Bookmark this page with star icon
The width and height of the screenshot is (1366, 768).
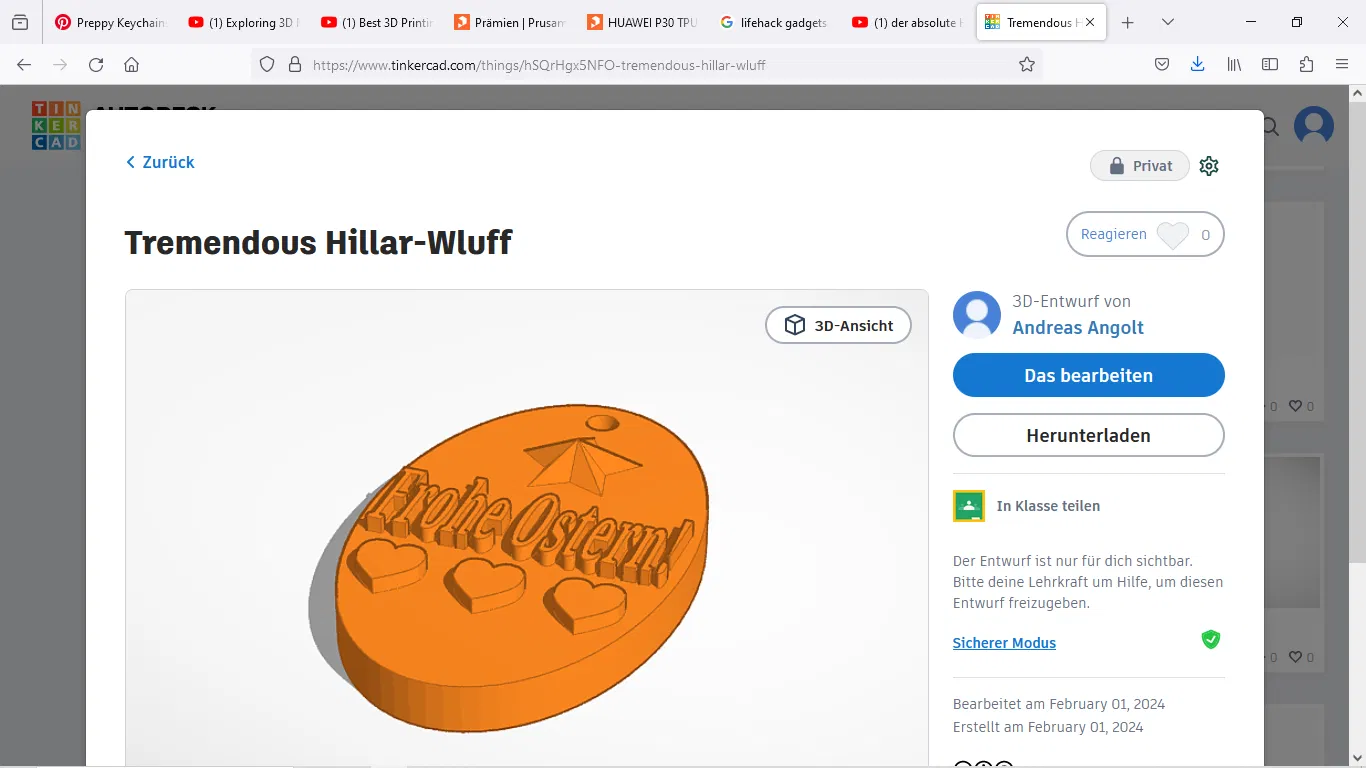click(x=1027, y=64)
